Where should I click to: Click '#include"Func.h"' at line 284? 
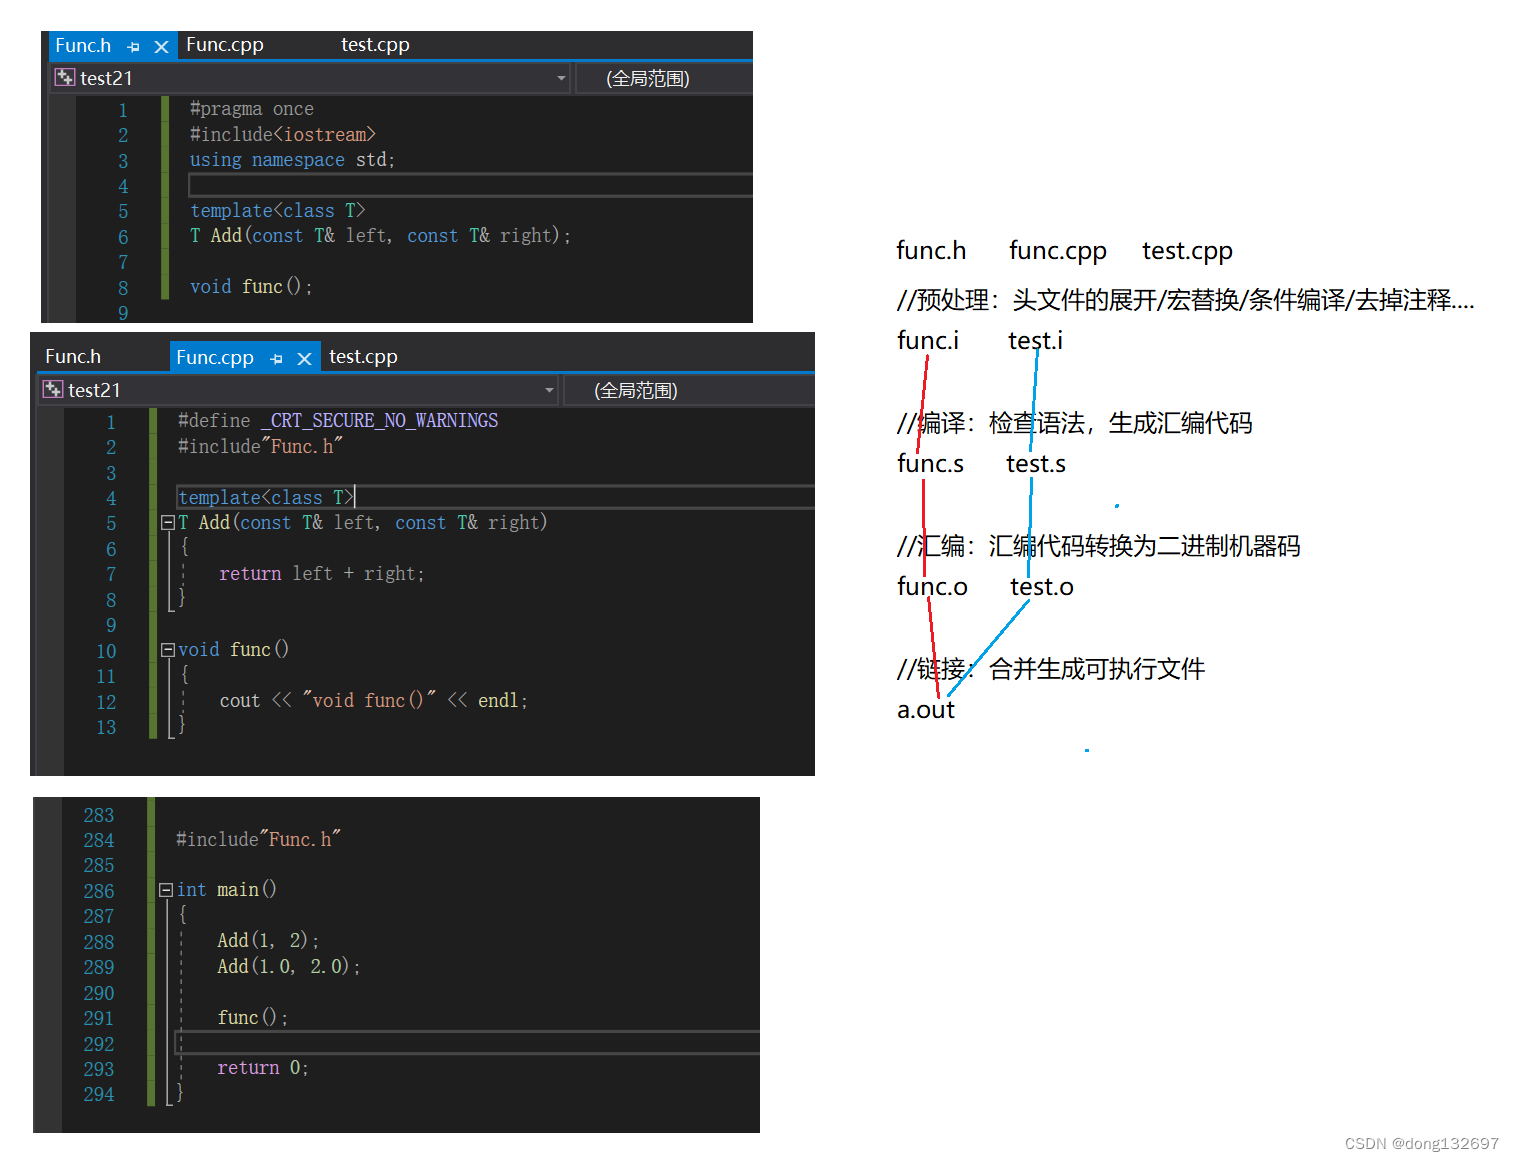258,840
